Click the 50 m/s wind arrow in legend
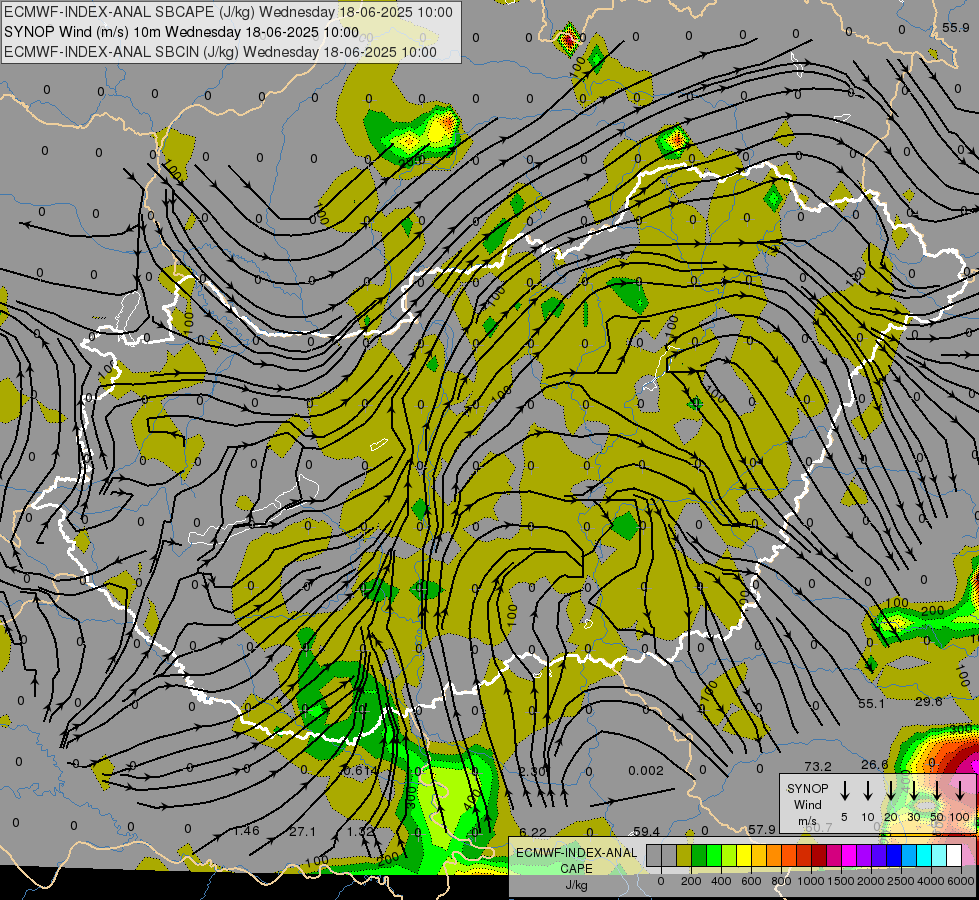 tap(937, 790)
